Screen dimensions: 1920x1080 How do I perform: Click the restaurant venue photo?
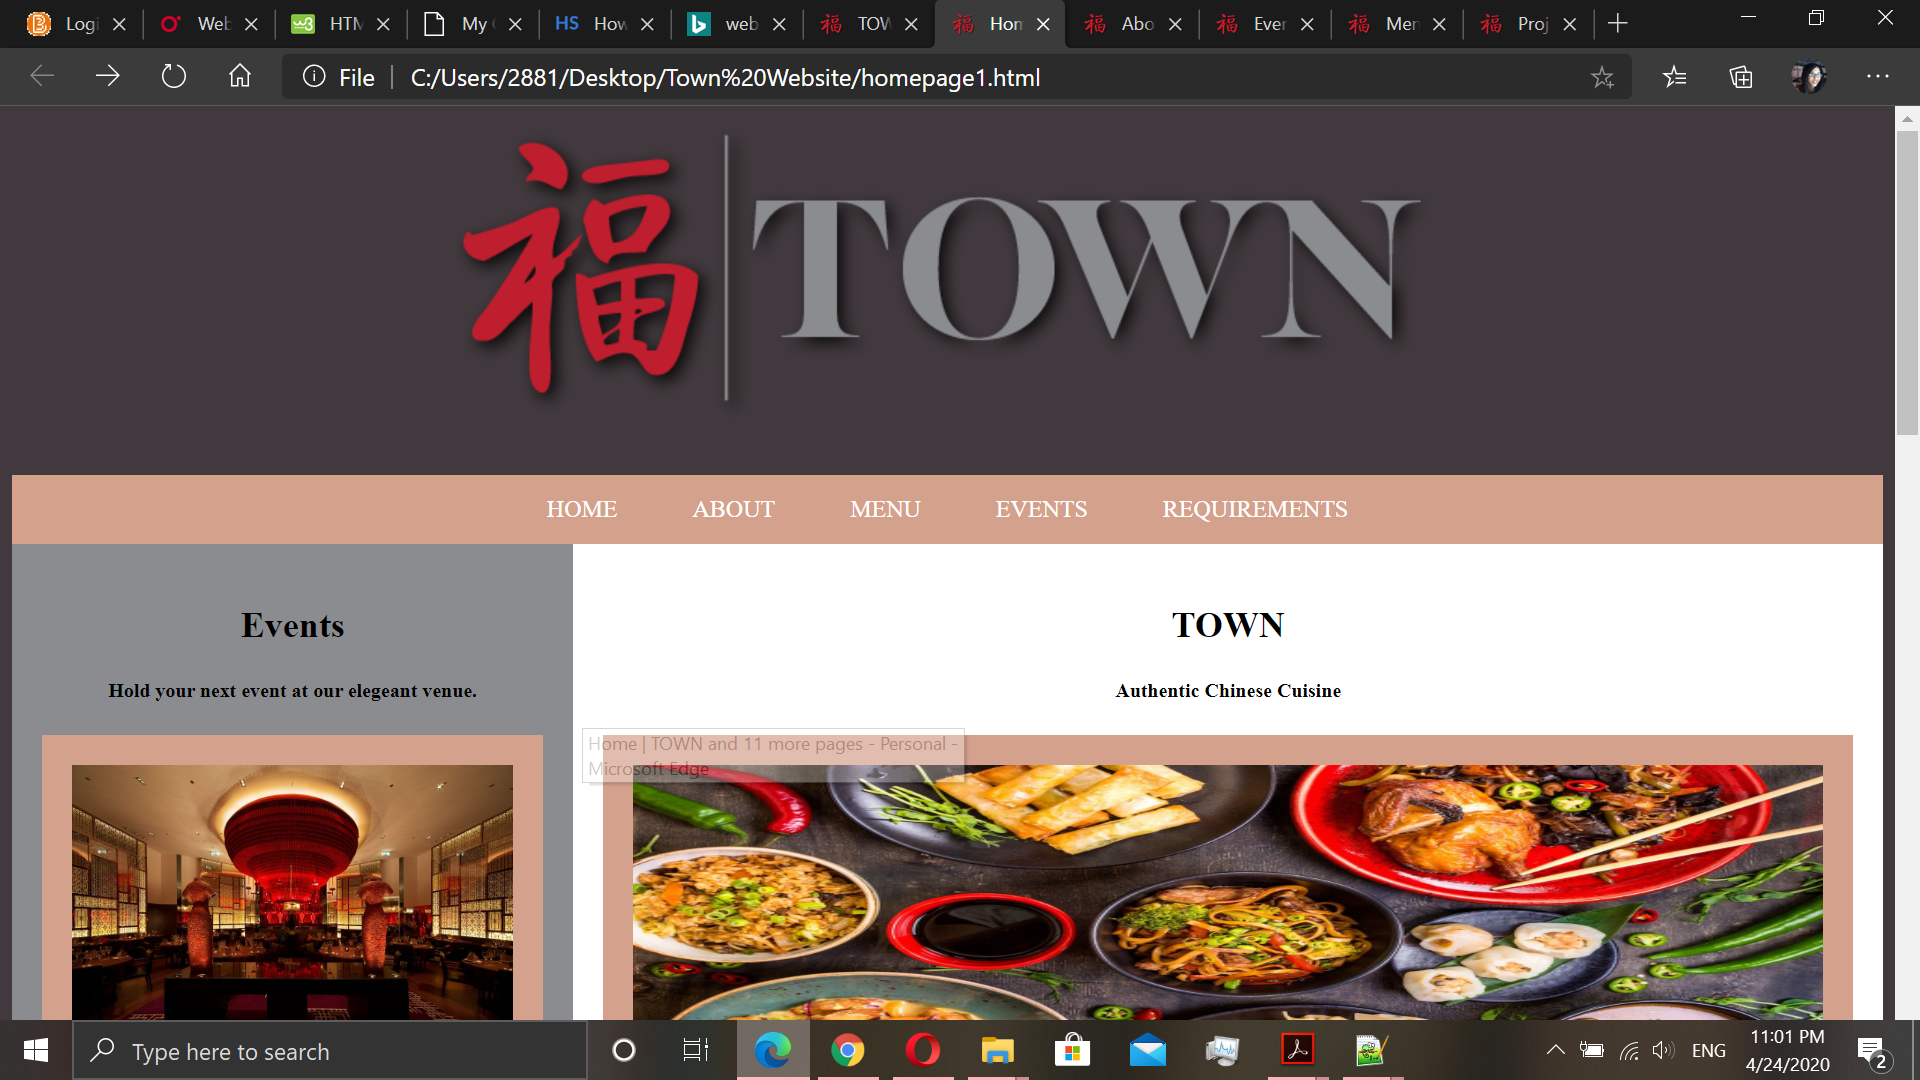(x=292, y=892)
